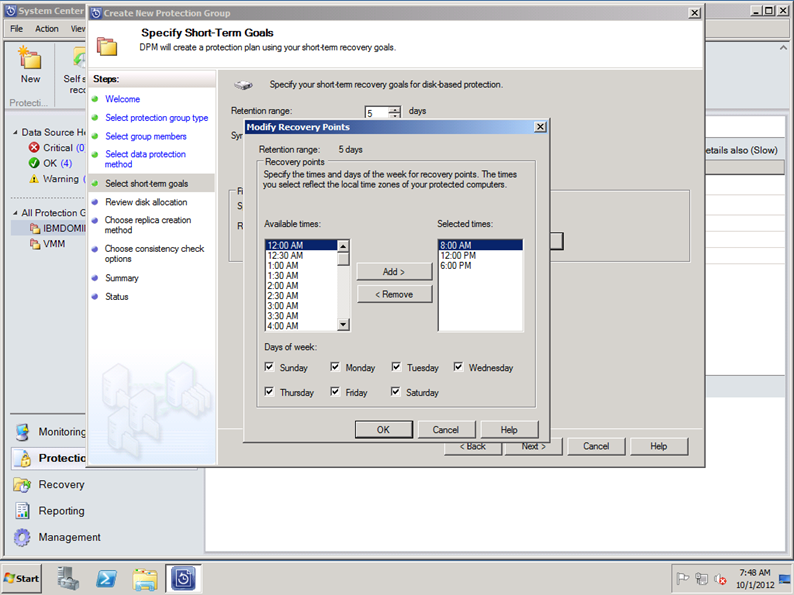Viewport: 794px width, 595px height.
Task: Select 12:00 PM in Selected times
Action: tap(480, 256)
